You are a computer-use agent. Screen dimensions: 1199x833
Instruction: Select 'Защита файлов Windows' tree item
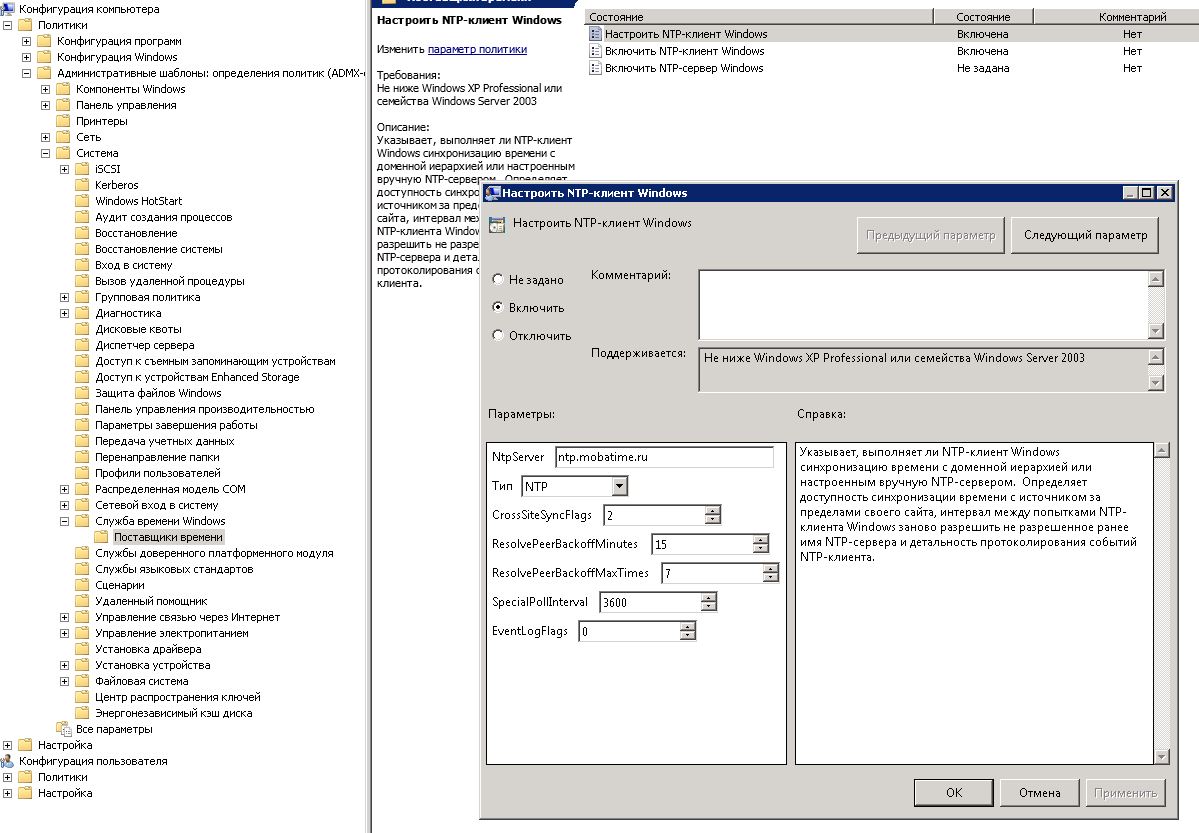pyautogui.click(x=158, y=393)
